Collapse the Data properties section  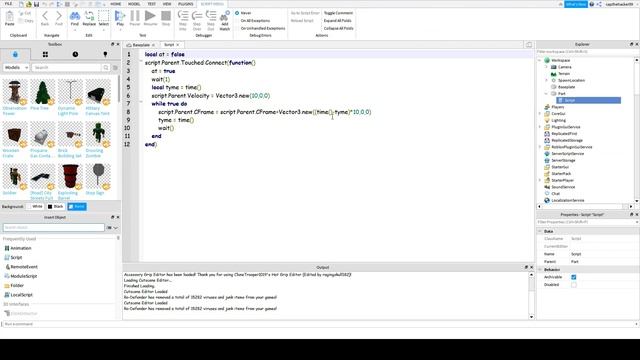(540, 231)
